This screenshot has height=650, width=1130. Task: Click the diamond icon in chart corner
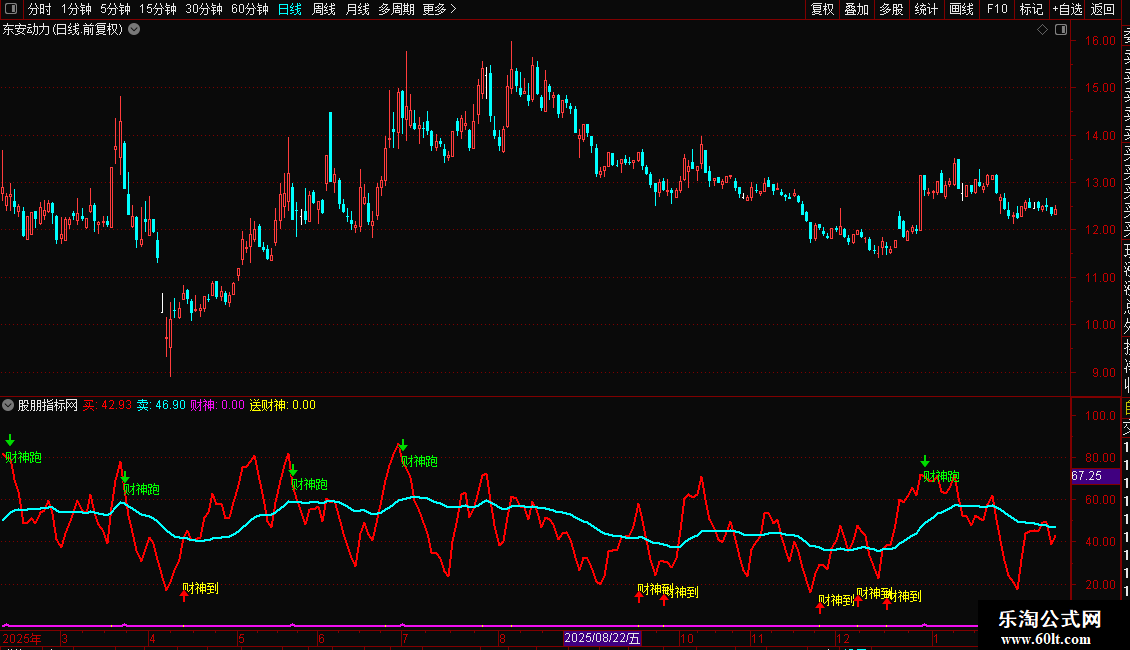tap(1042, 30)
